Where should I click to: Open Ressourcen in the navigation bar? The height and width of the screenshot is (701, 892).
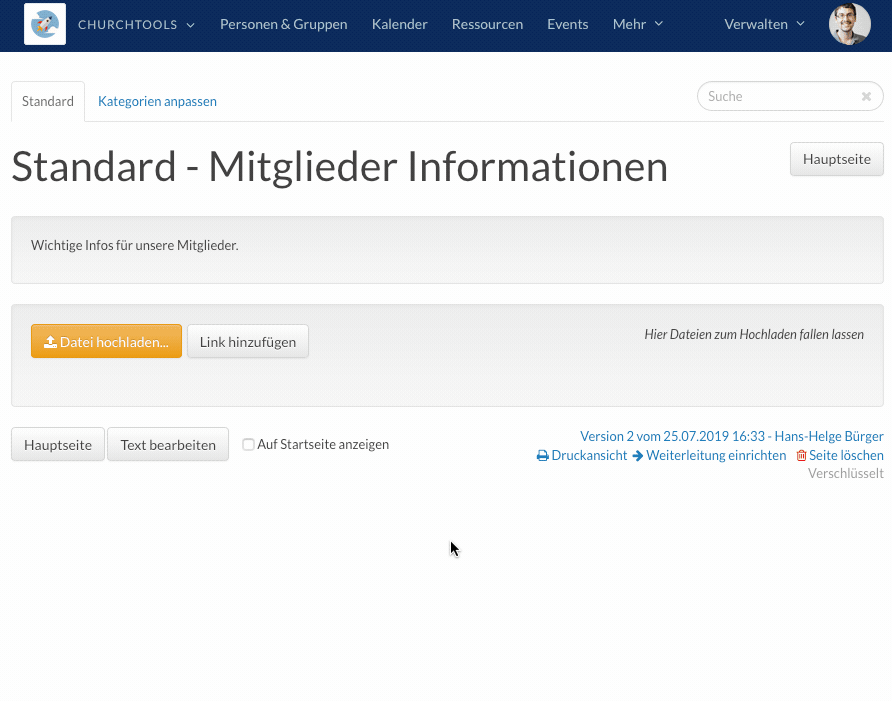point(488,24)
